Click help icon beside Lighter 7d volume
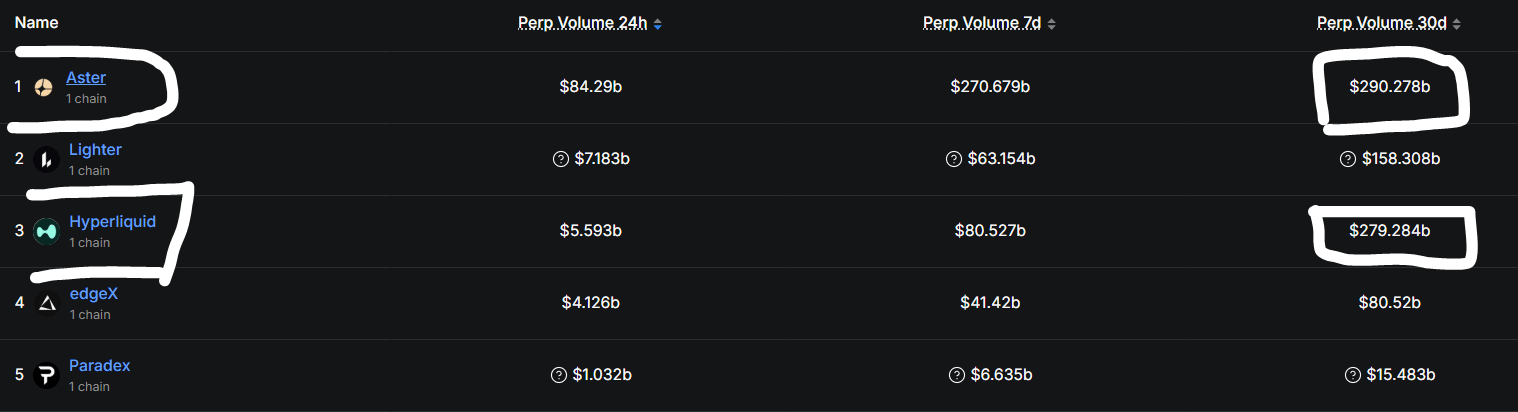This screenshot has width=1518, height=412. (x=952, y=159)
